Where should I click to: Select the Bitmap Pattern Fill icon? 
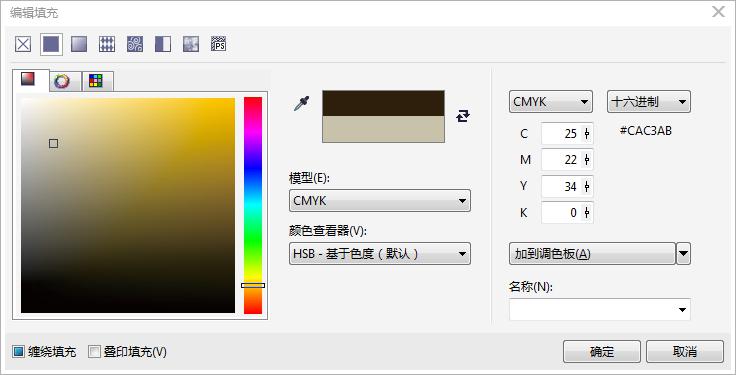135,45
